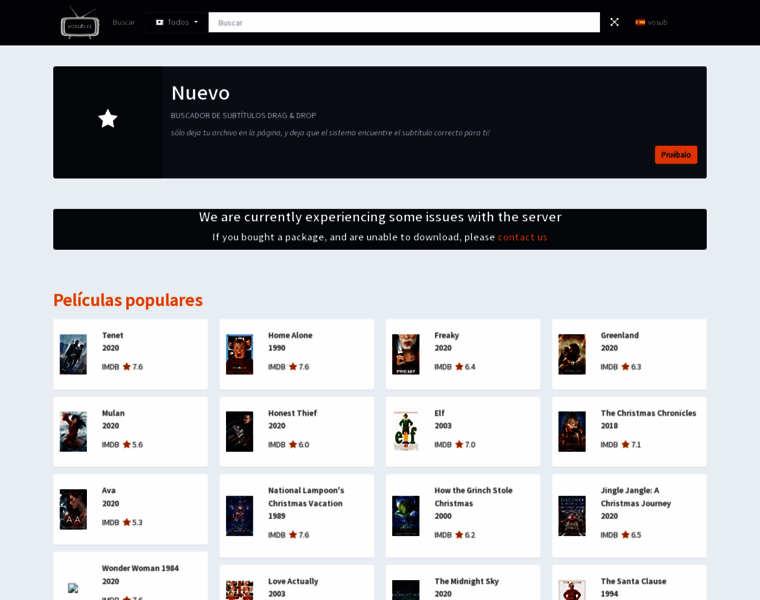Click year 1994 under The Santa Clause
Image resolution: width=760 pixels, height=600 pixels.
[609, 594]
